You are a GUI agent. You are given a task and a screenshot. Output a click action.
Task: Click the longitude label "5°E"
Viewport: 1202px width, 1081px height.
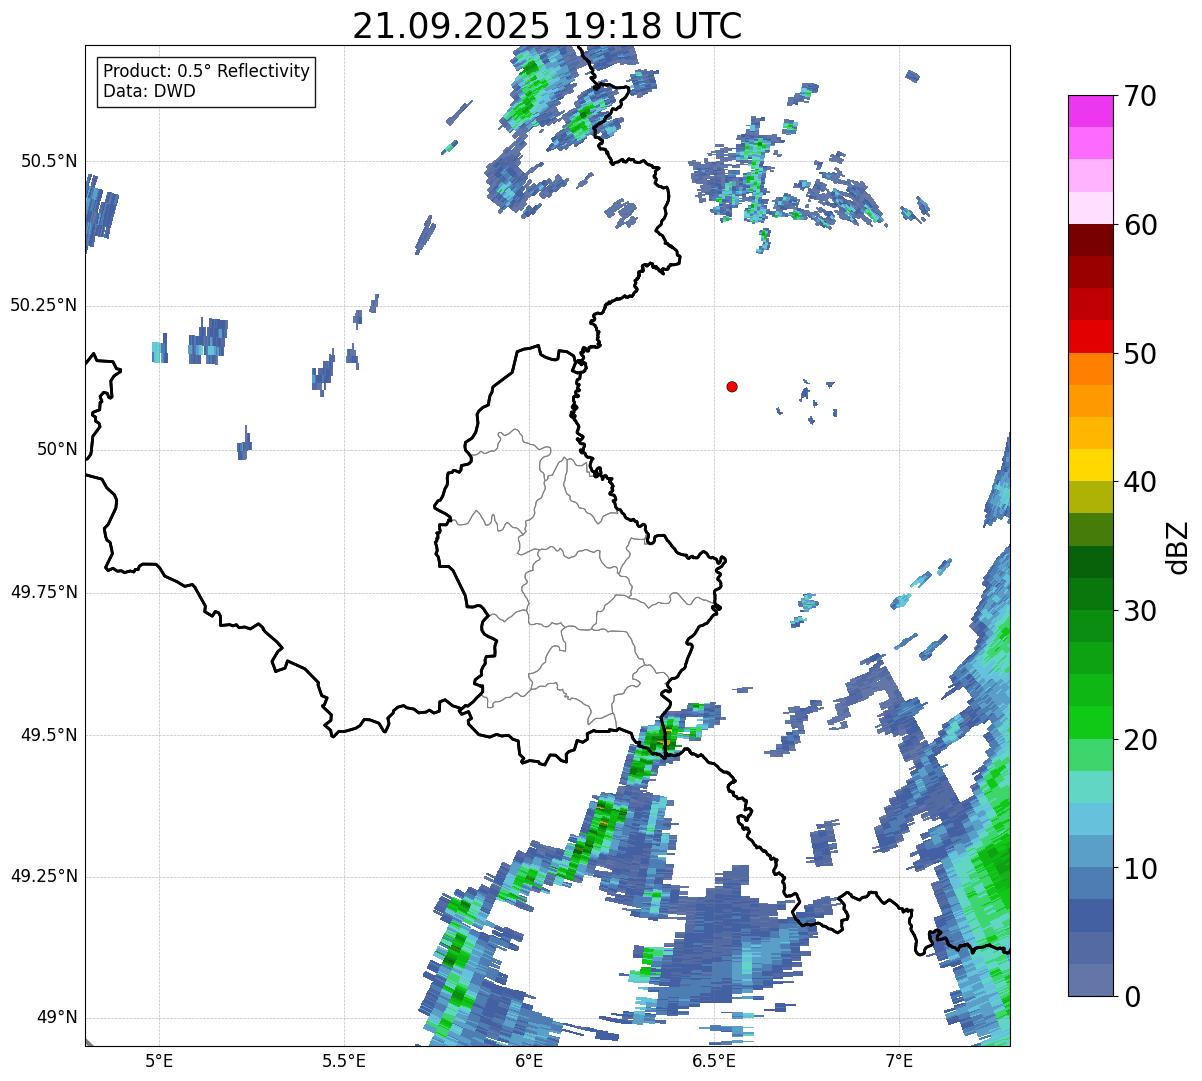(x=159, y=1060)
